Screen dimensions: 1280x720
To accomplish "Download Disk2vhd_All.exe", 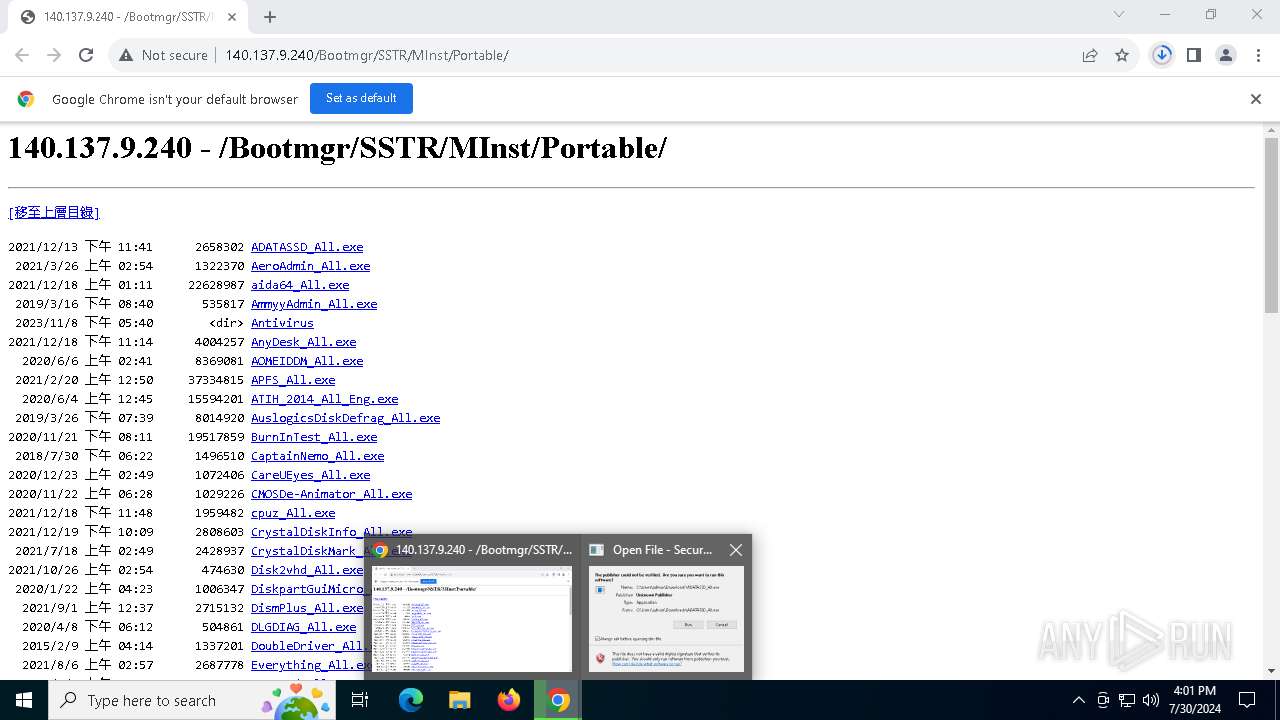I will [x=307, y=570].
